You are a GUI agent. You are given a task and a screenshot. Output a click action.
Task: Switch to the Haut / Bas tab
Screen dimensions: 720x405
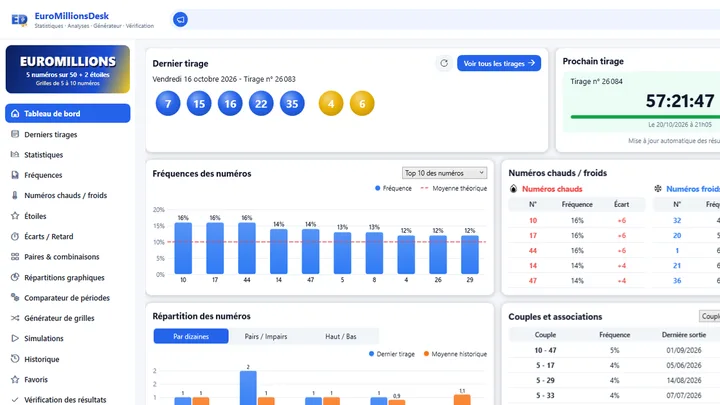click(x=341, y=336)
